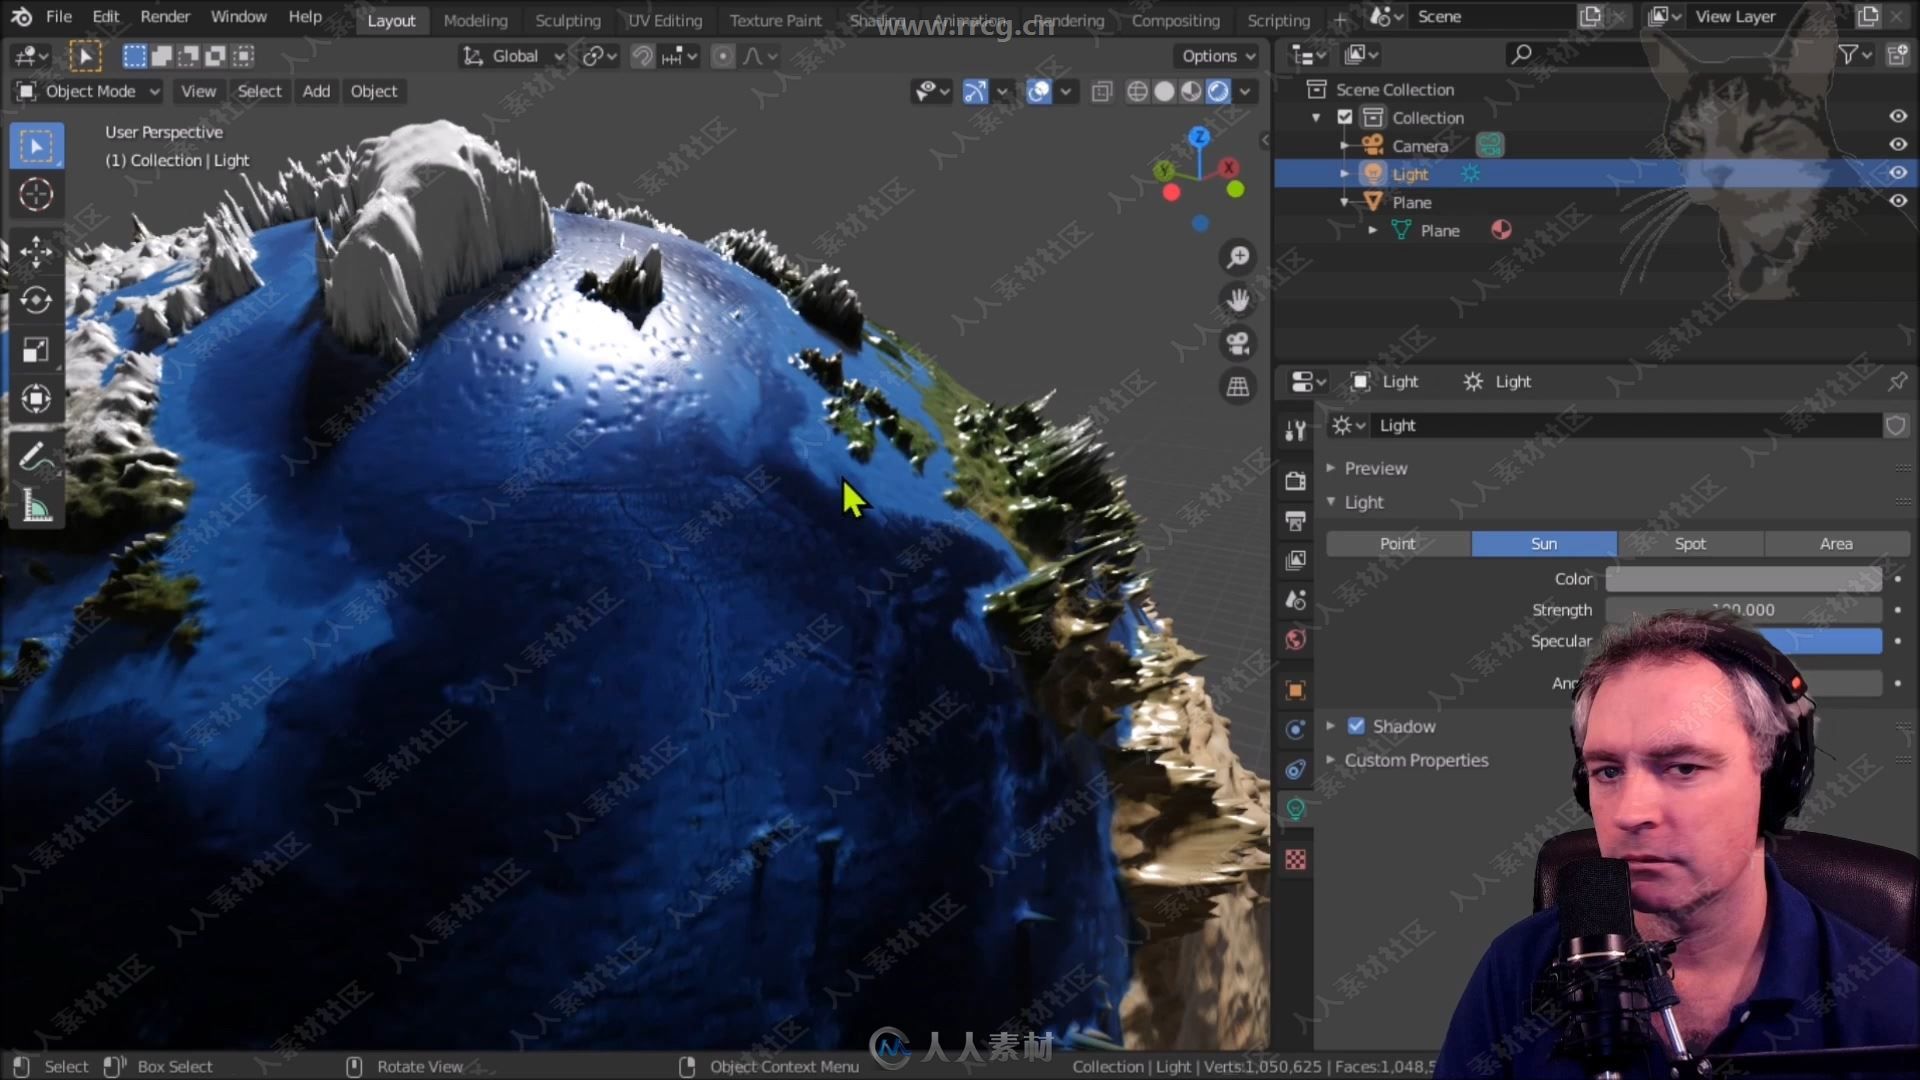This screenshot has height=1080, width=1920.
Task: Open the Tool properties tab
Action: point(1295,431)
